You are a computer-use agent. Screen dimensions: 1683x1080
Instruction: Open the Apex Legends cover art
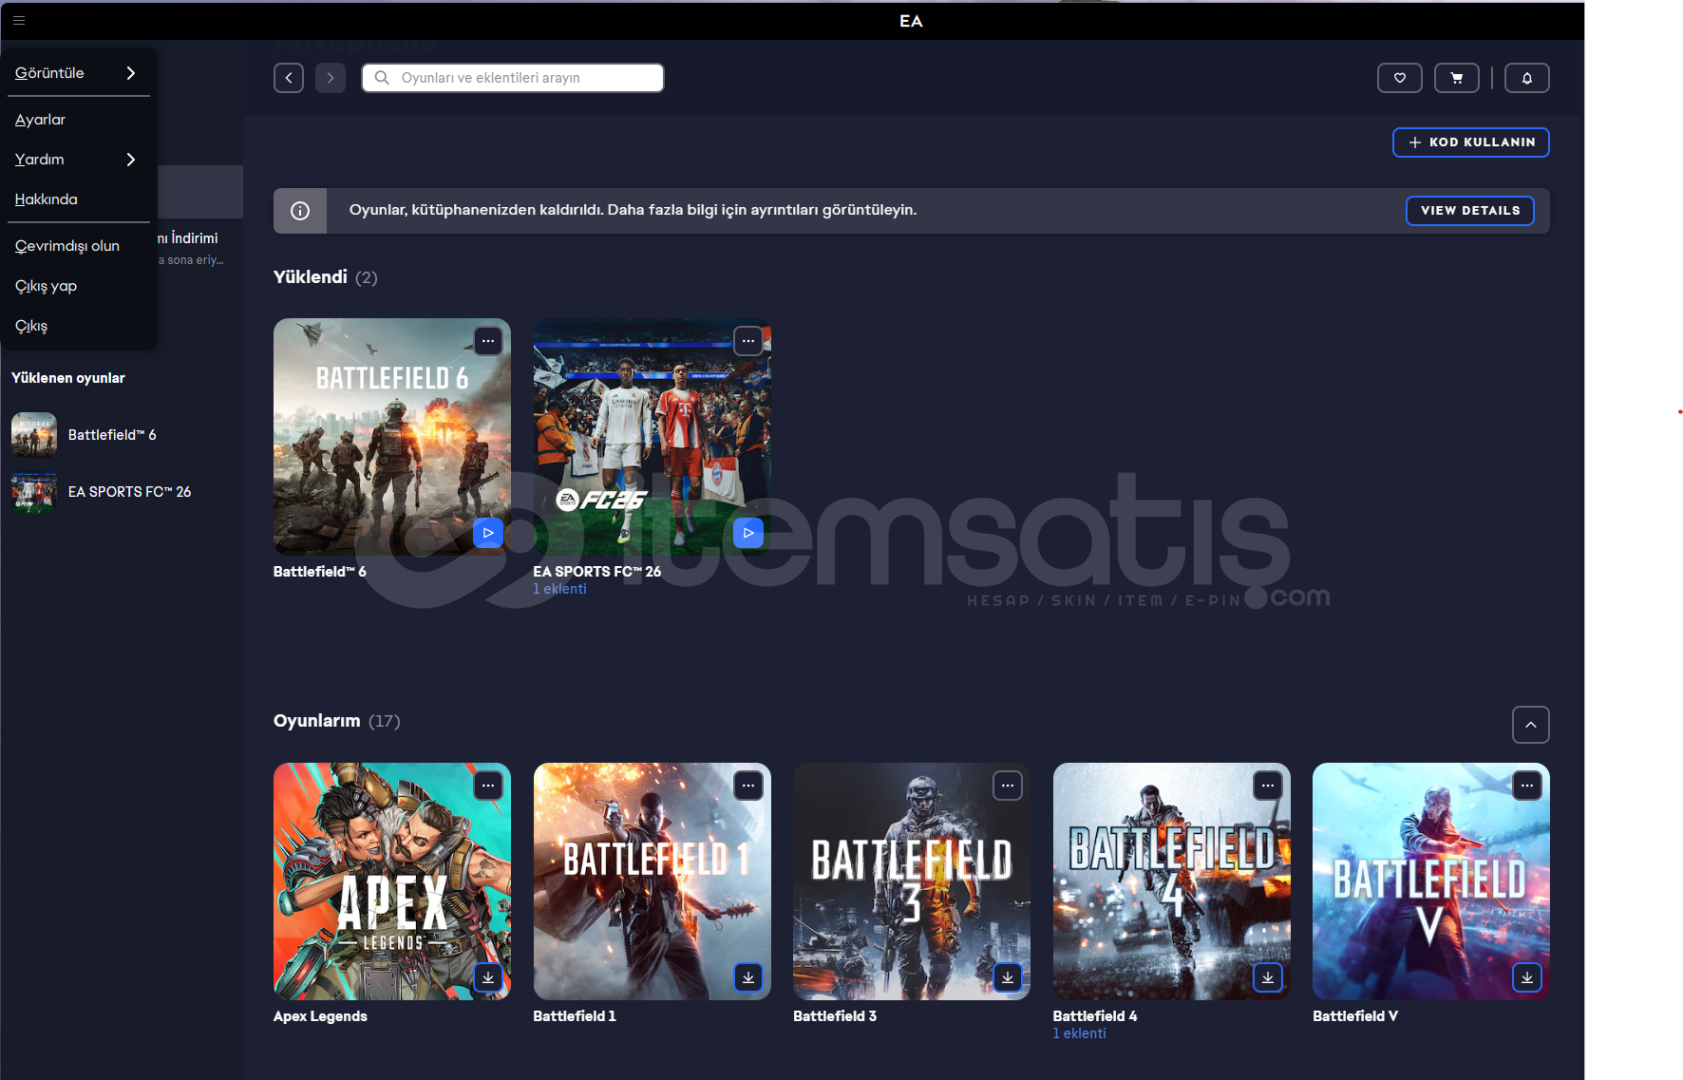coord(392,882)
